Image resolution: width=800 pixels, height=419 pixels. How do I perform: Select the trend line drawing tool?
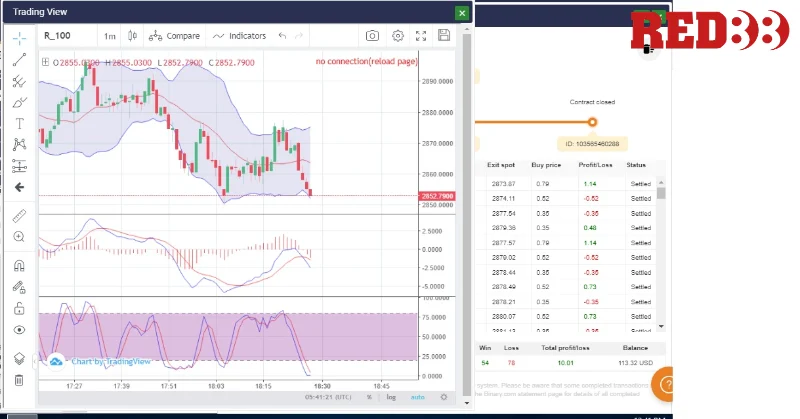(19, 59)
